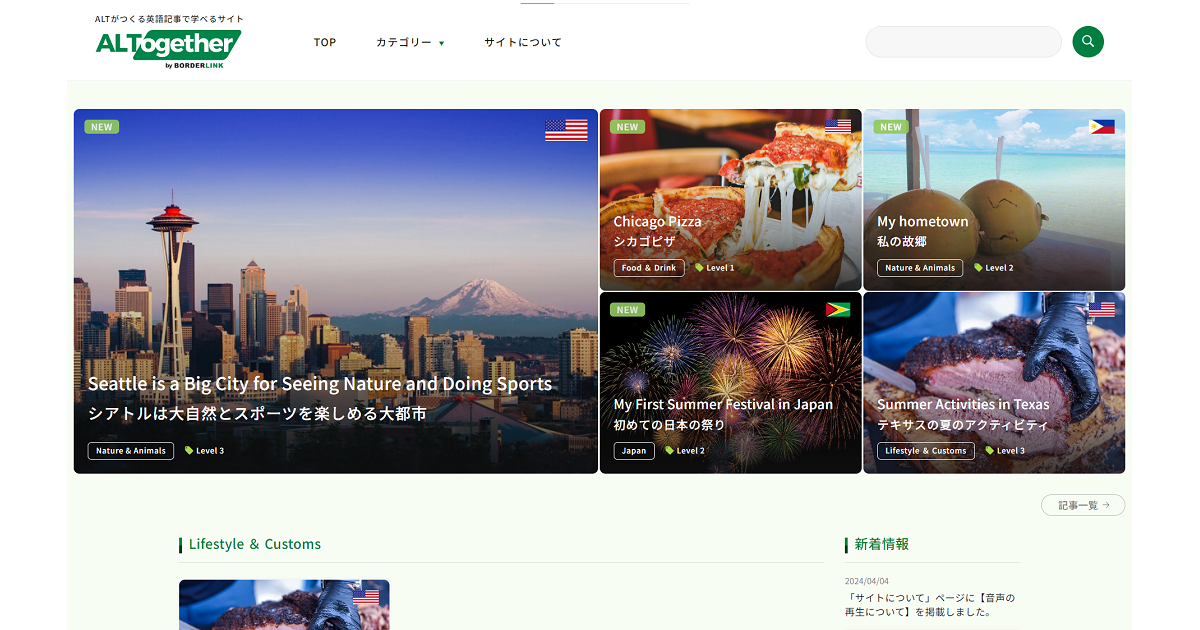Select Food & Drink tag on Chicago Pizza
Screen dimensions: 1200x630
[x=649, y=268]
